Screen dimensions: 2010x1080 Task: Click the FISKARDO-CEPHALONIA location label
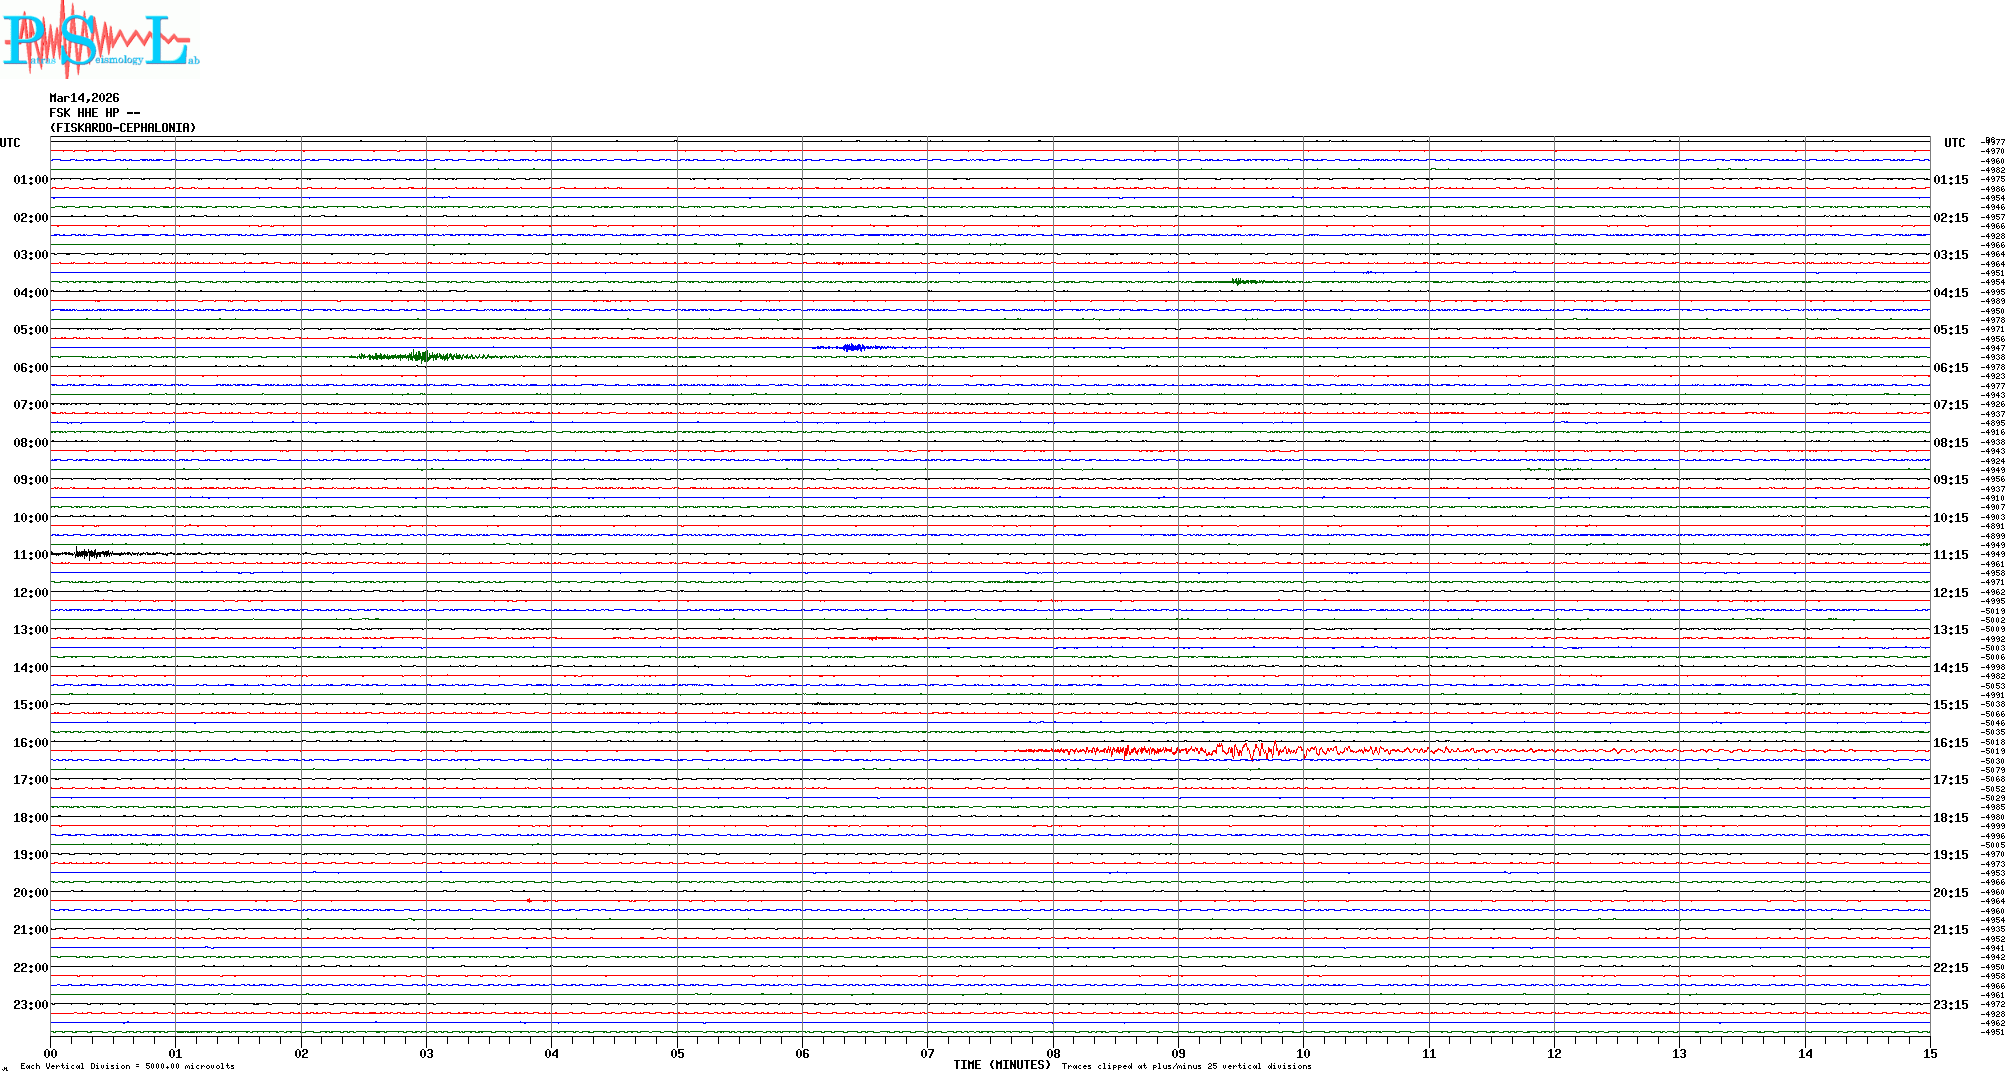[x=122, y=128]
